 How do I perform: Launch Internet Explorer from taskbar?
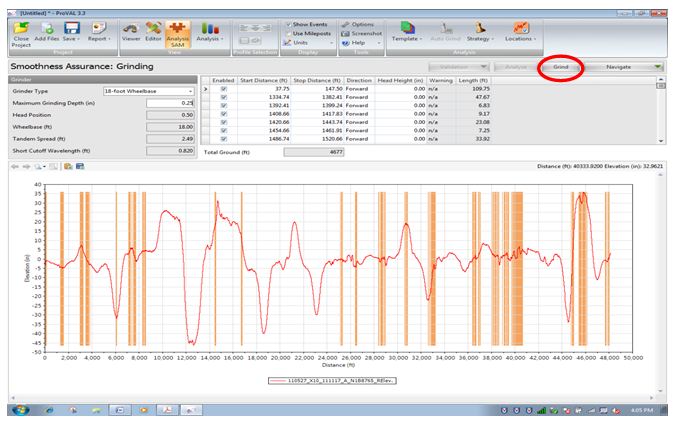(x=48, y=410)
